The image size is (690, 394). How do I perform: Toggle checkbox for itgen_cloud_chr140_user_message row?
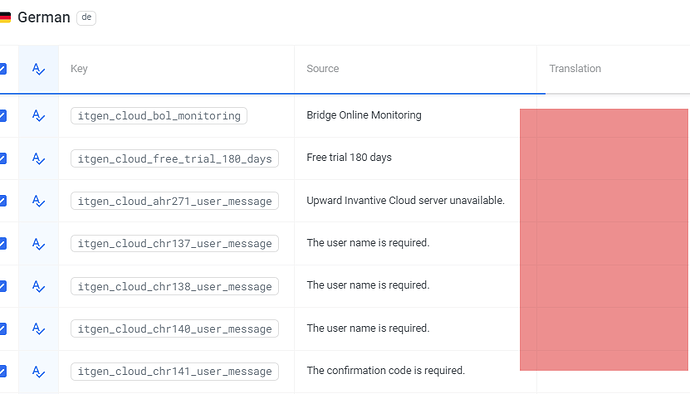[3, 329]
